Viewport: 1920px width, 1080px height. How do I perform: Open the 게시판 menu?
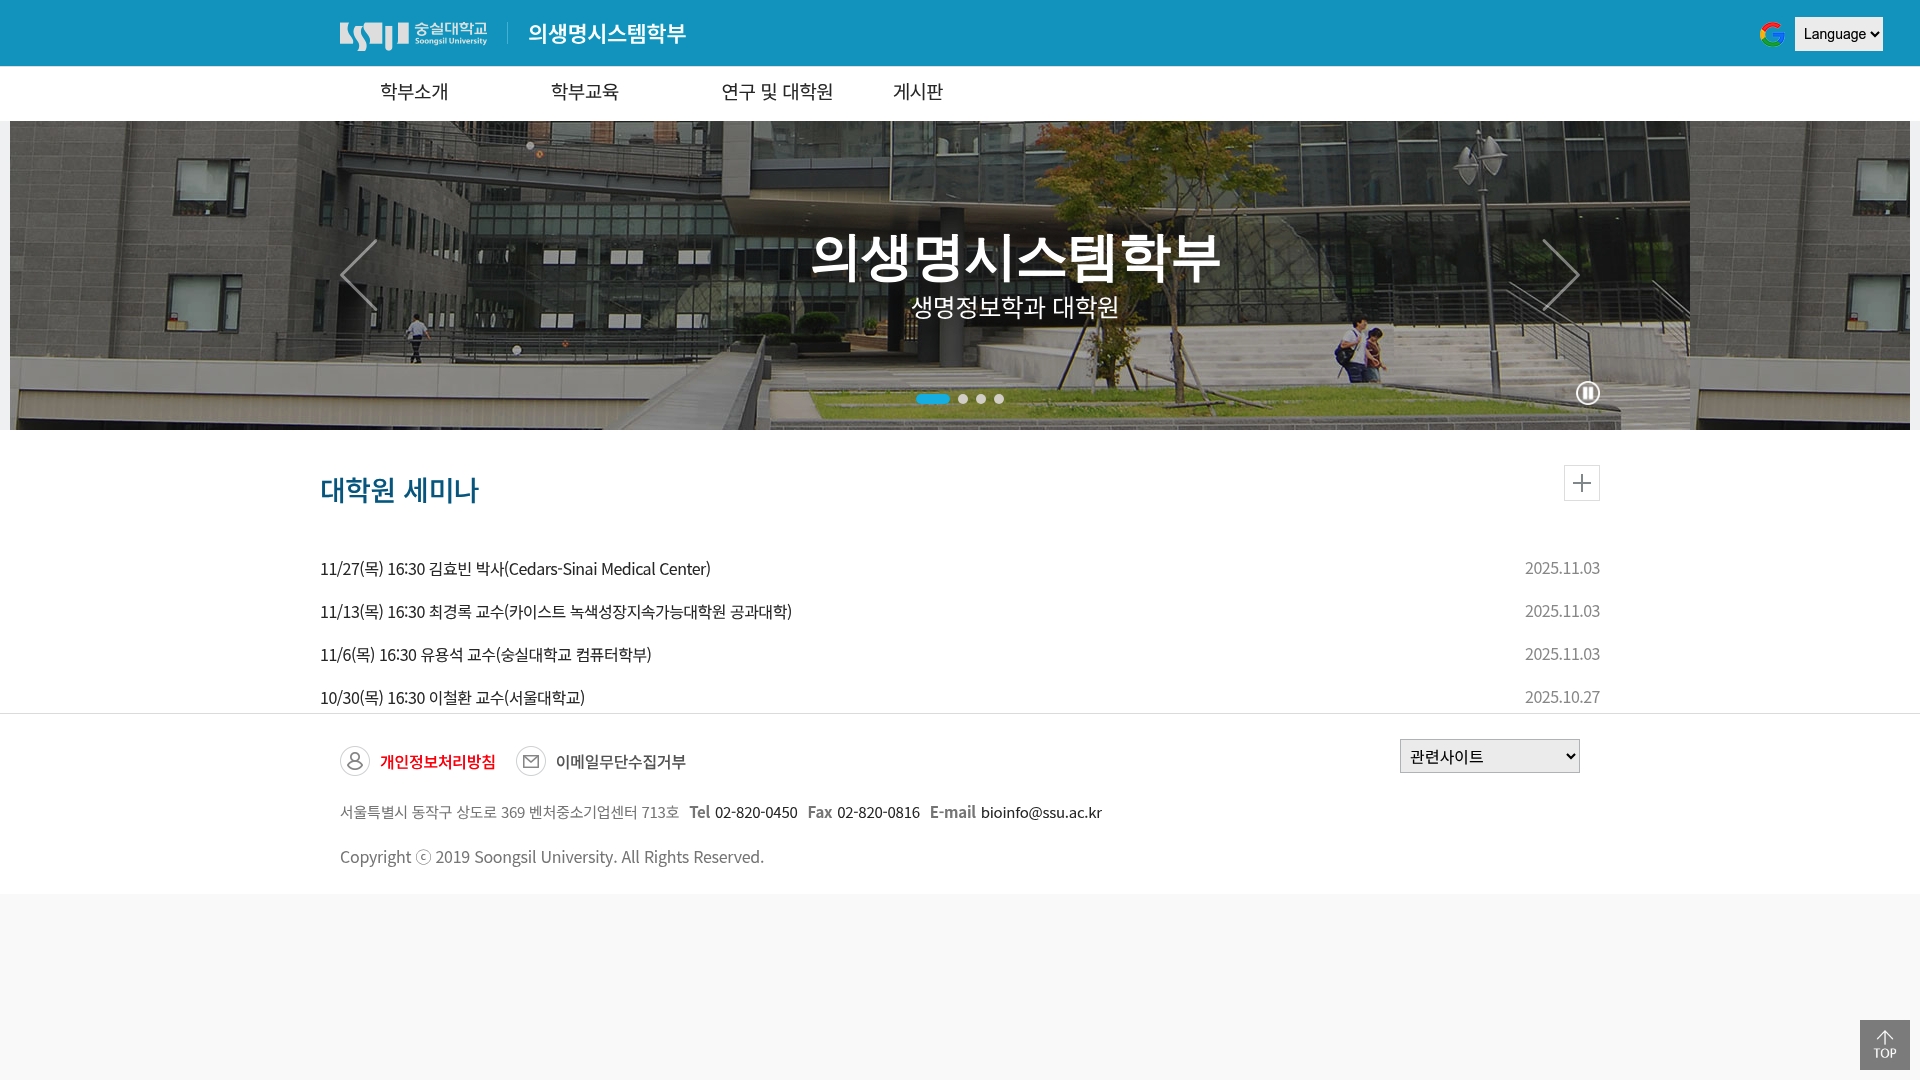[x=918, y=92]
